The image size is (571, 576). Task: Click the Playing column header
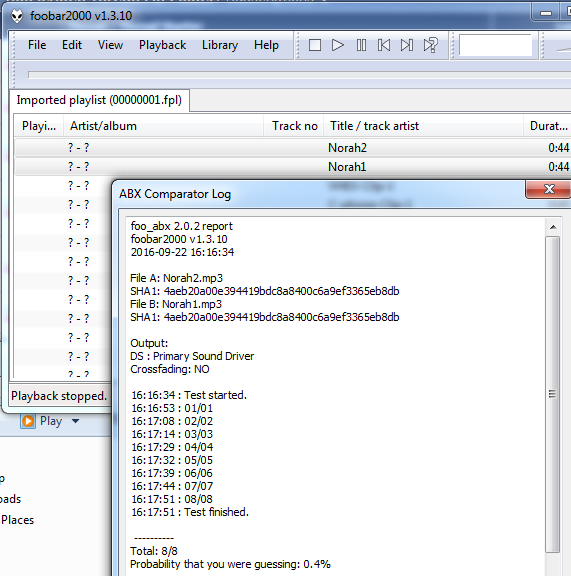[39, 126]
